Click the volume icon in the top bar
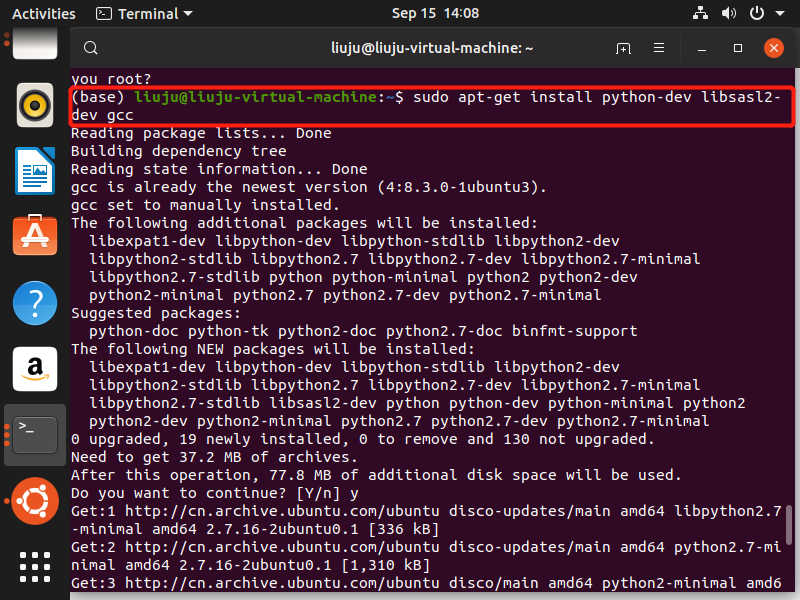 pyautogui.click(x=728, y=13)
